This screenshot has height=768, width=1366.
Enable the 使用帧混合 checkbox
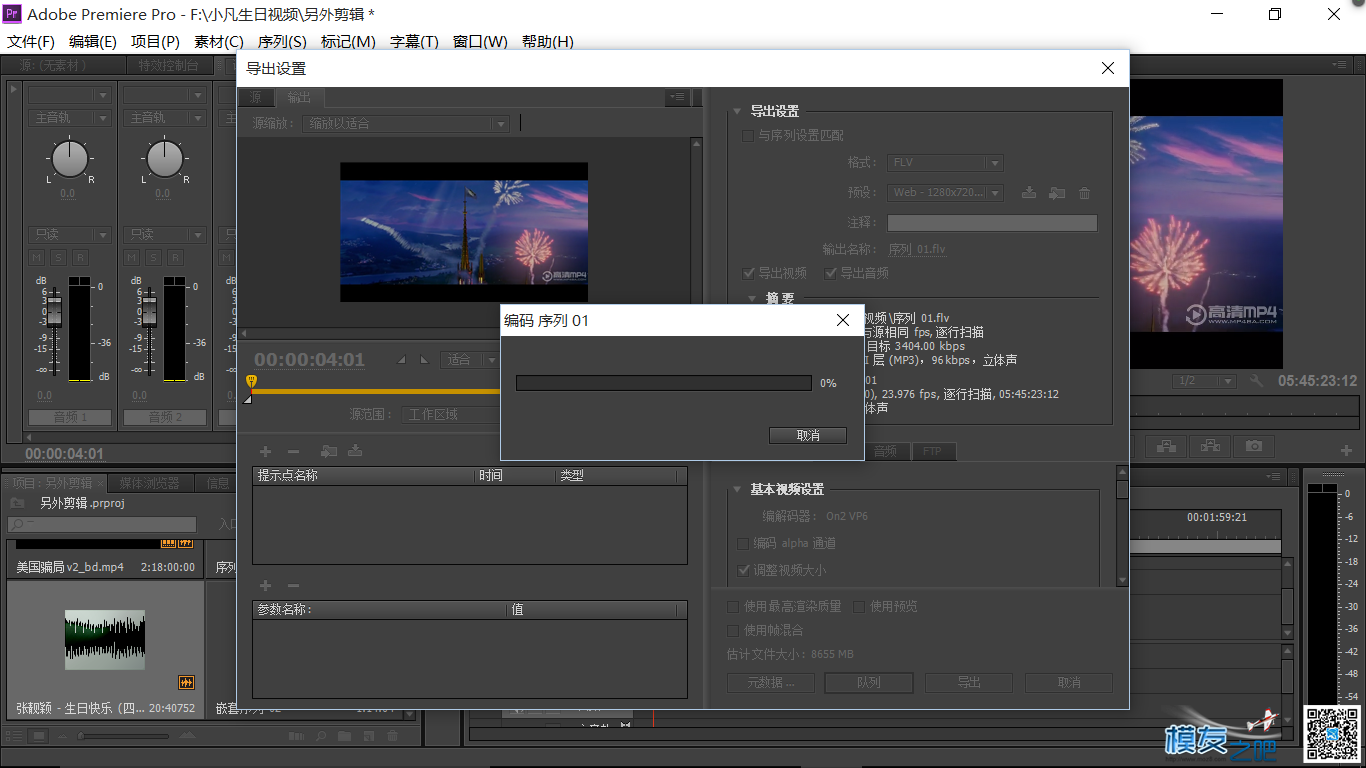tap(733, 630)
